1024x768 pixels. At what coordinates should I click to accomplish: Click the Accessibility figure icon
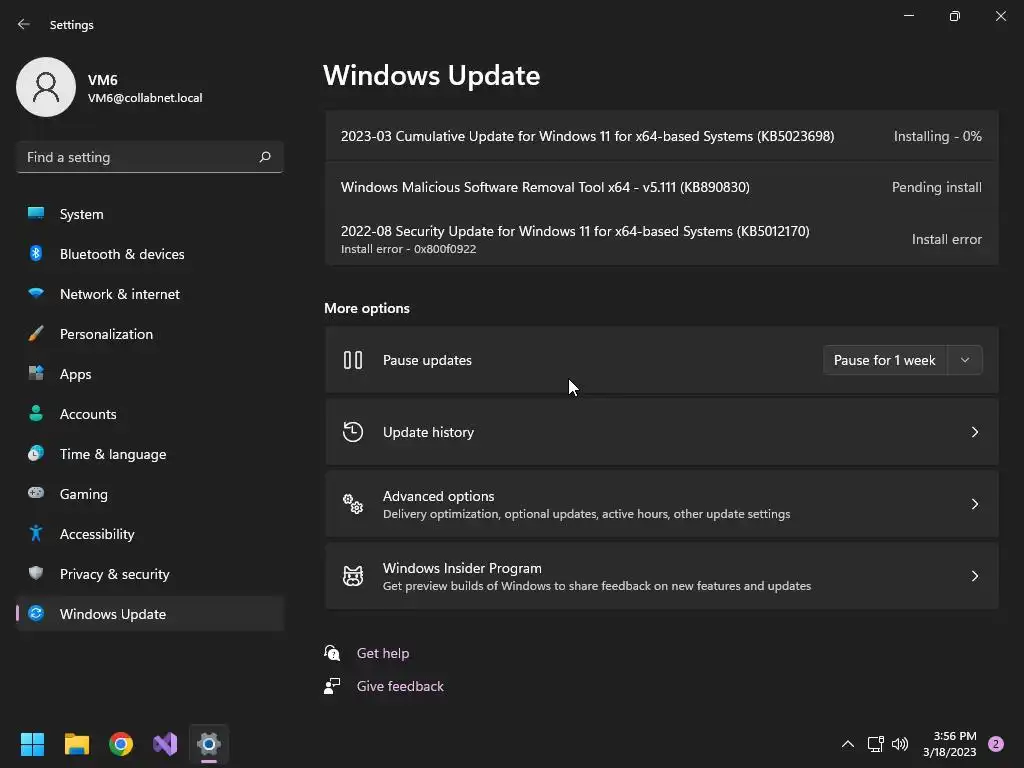(x=36, y=533)
